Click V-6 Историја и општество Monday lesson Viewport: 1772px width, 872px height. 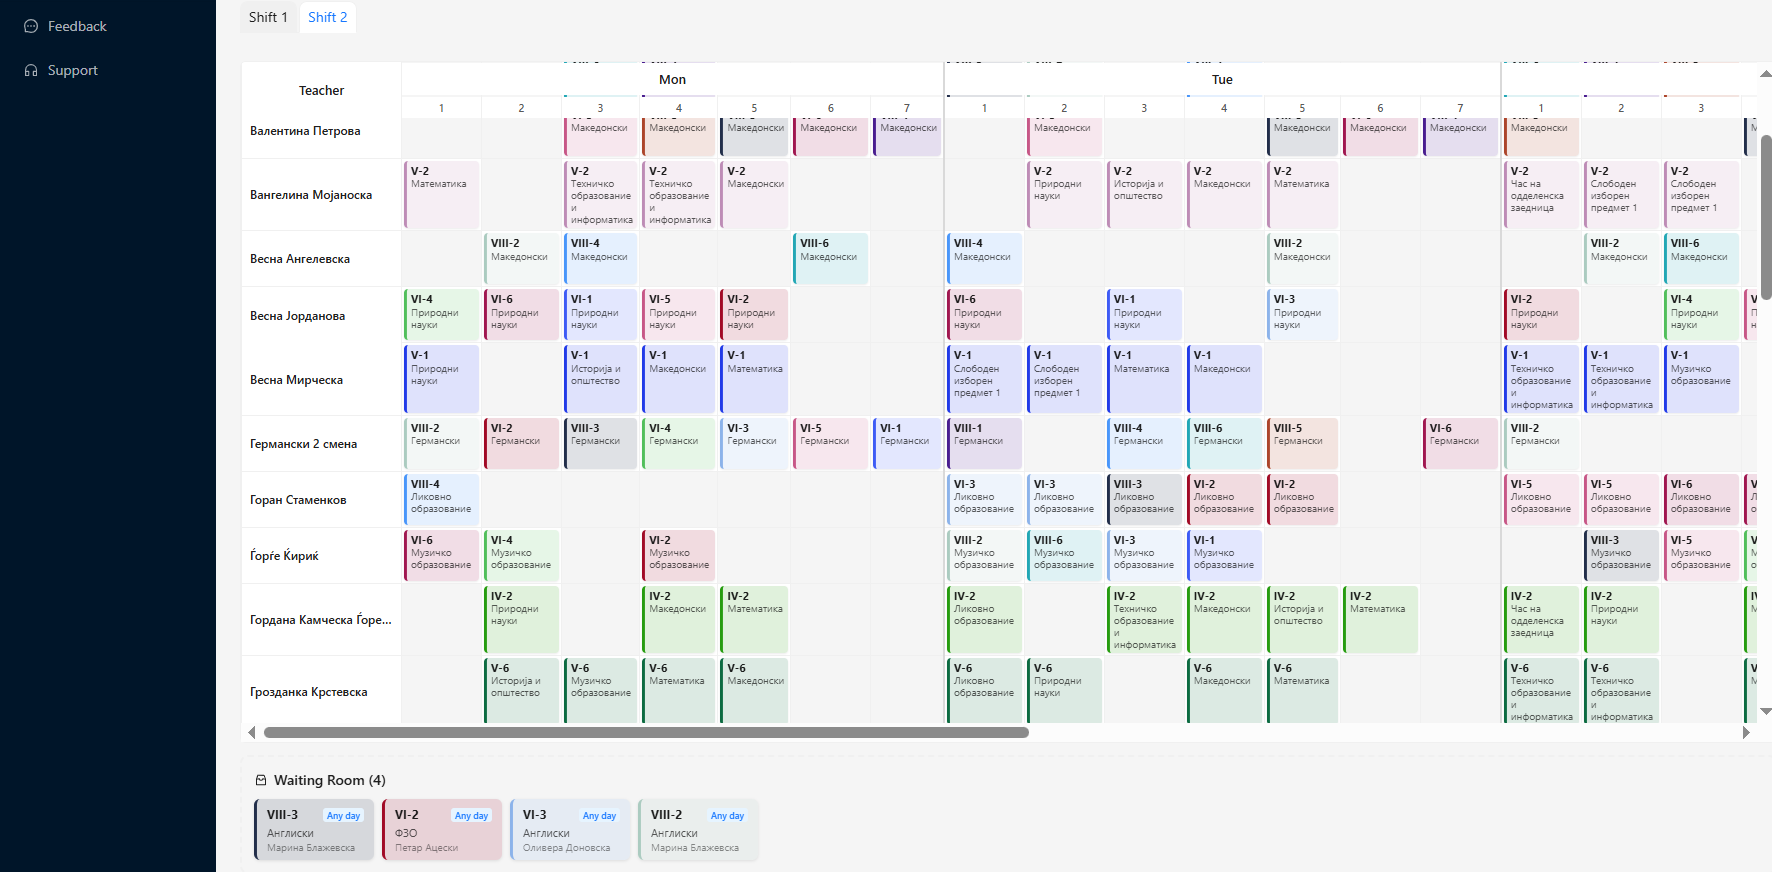click(x=522, y=690)
